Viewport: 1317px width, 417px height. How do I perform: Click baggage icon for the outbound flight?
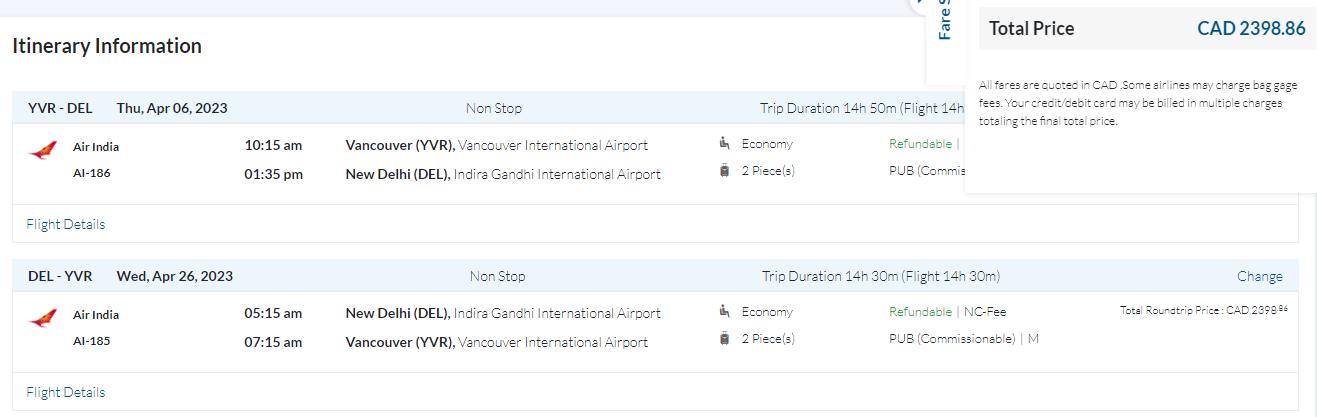[724, 171]
